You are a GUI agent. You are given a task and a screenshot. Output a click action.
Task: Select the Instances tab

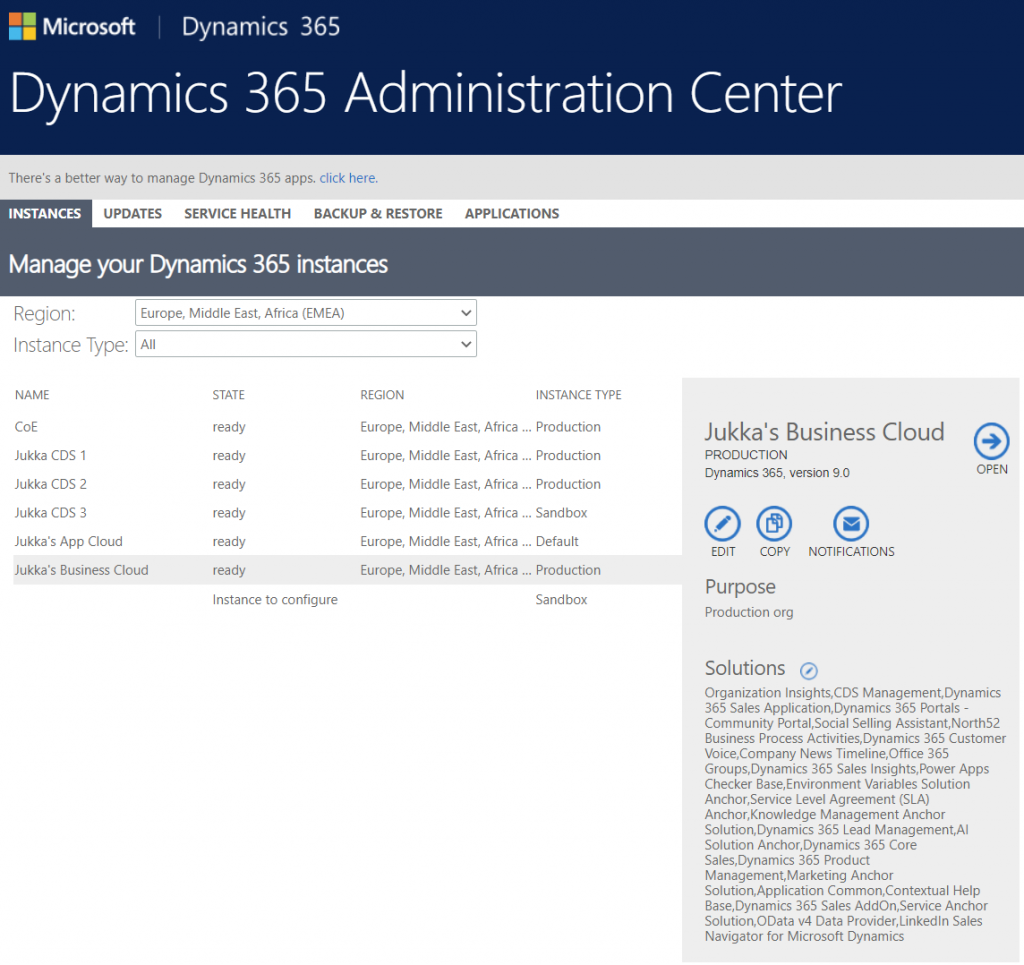[x=45, y=214]
